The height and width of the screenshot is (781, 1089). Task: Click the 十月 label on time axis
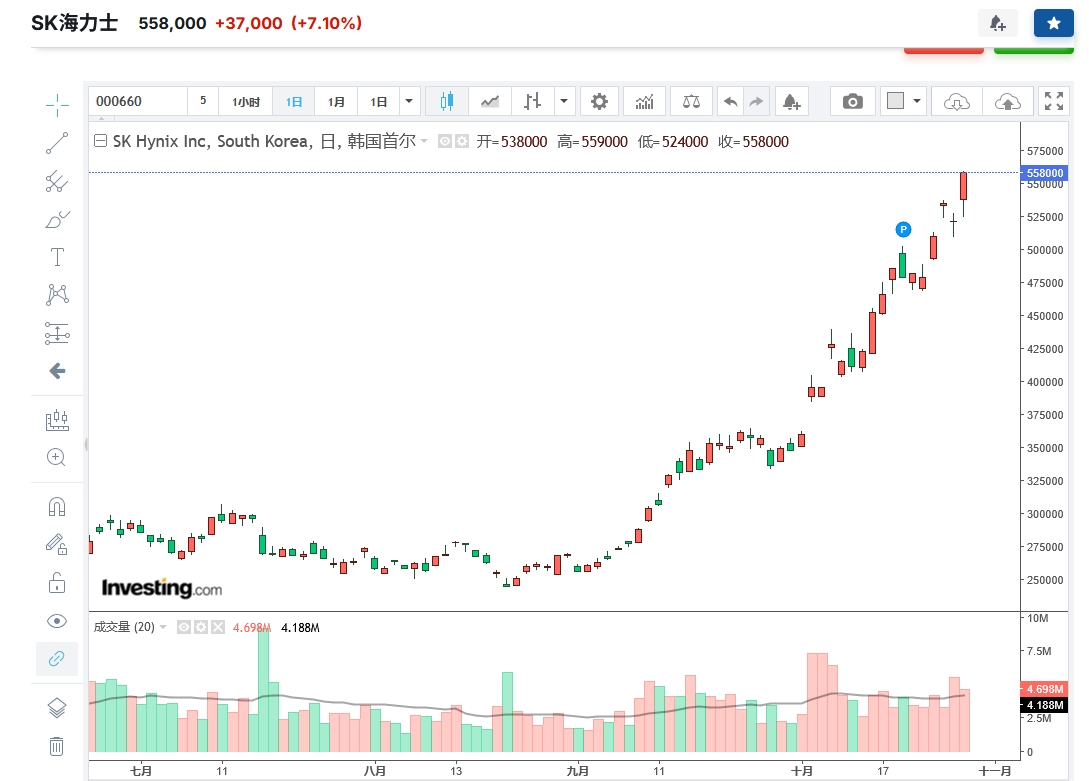click(801, 771)
